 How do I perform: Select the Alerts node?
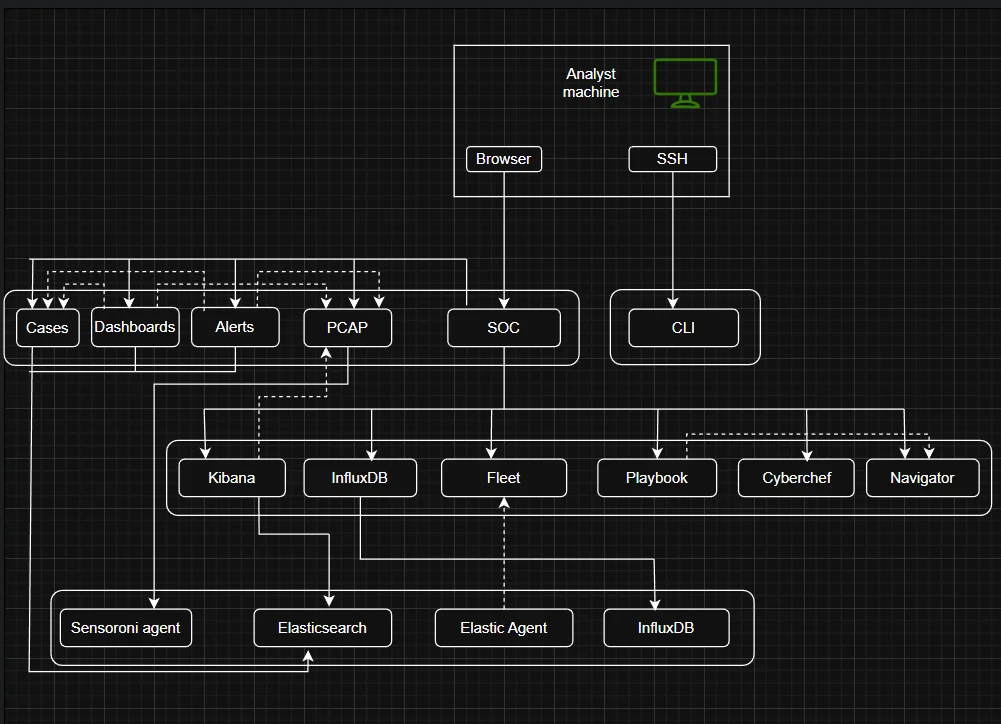[235, 327]
